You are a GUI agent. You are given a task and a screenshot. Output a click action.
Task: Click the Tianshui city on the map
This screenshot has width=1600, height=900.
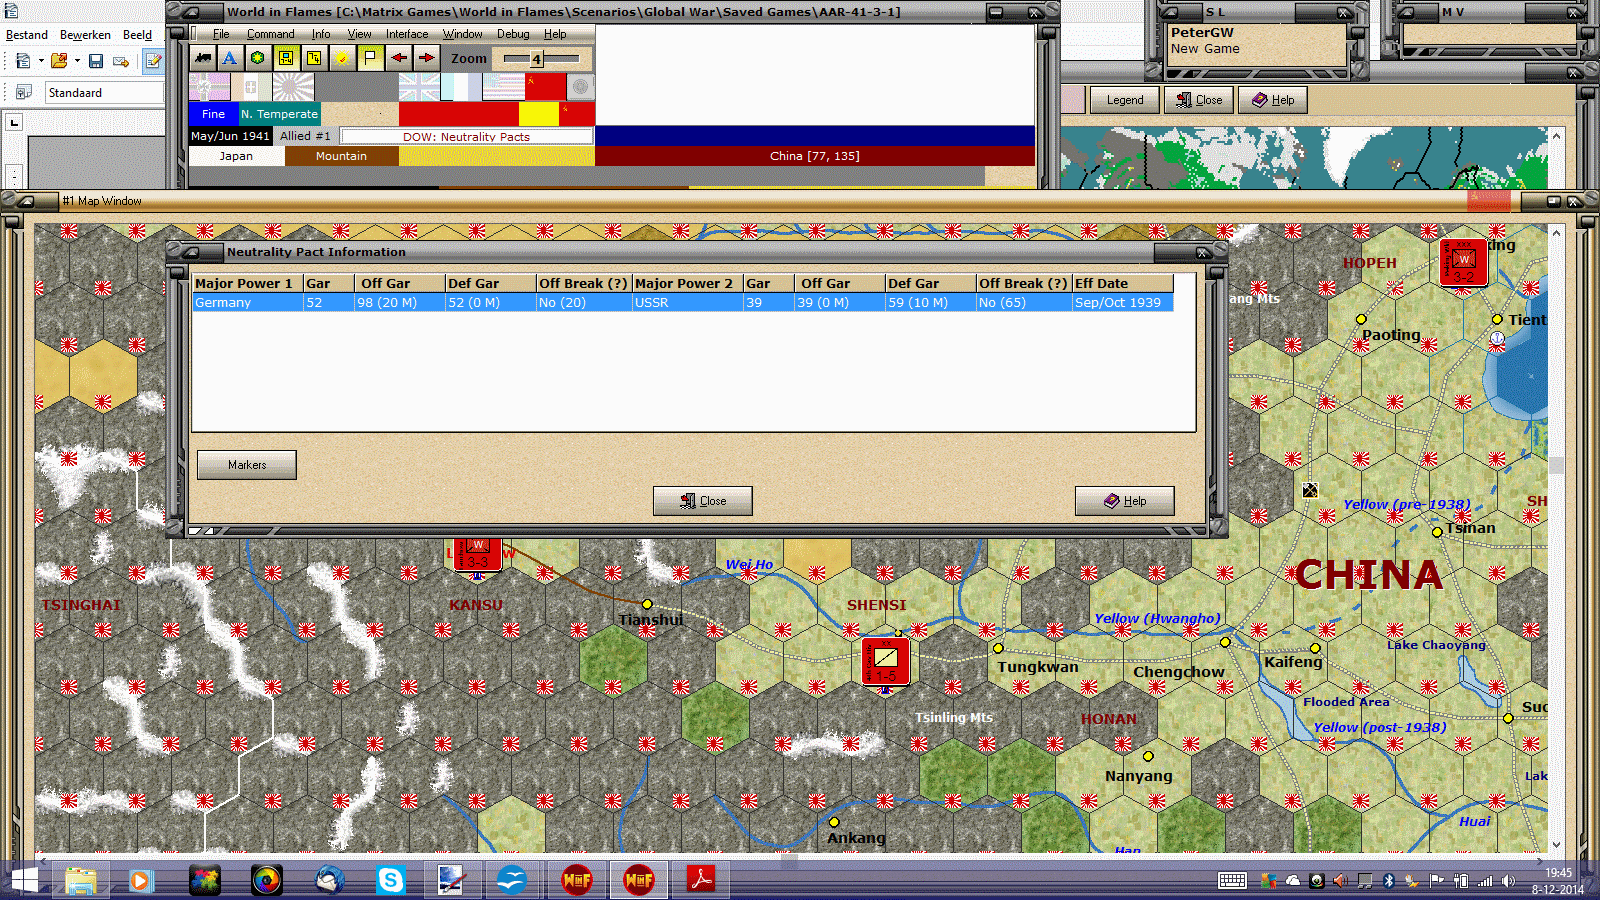648,604
